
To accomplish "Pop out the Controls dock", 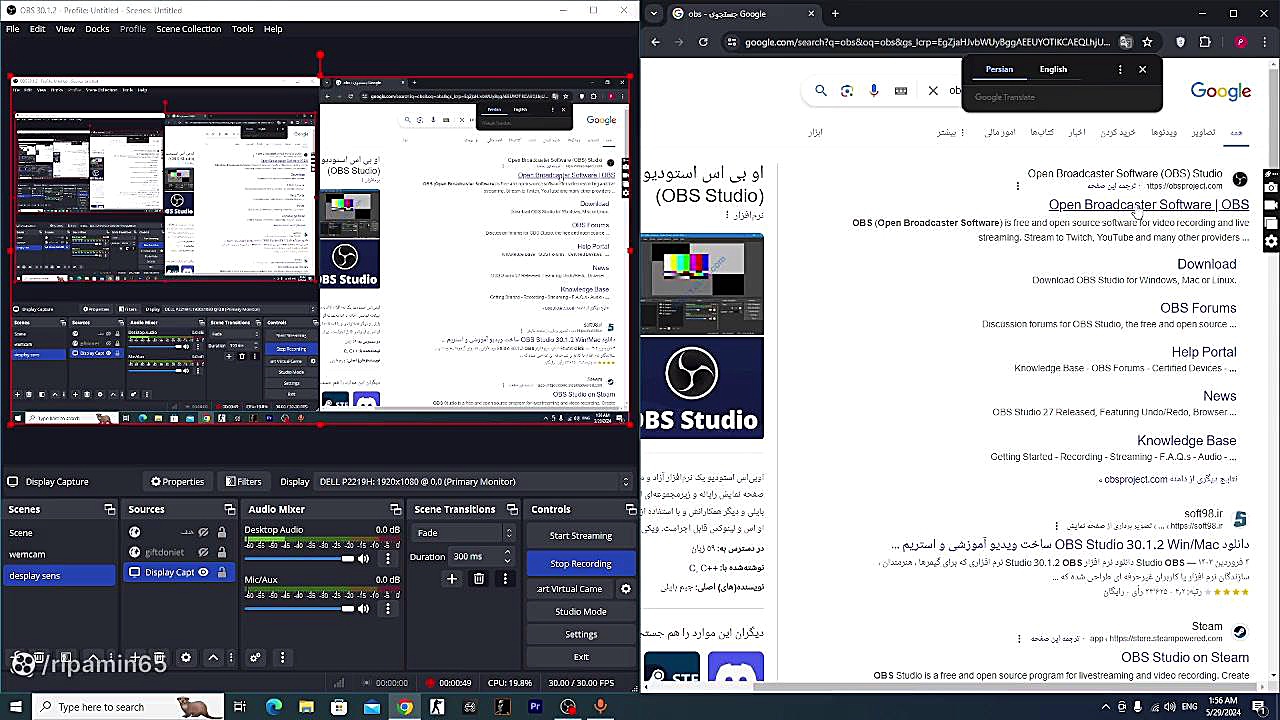I will tap(630, 509).
